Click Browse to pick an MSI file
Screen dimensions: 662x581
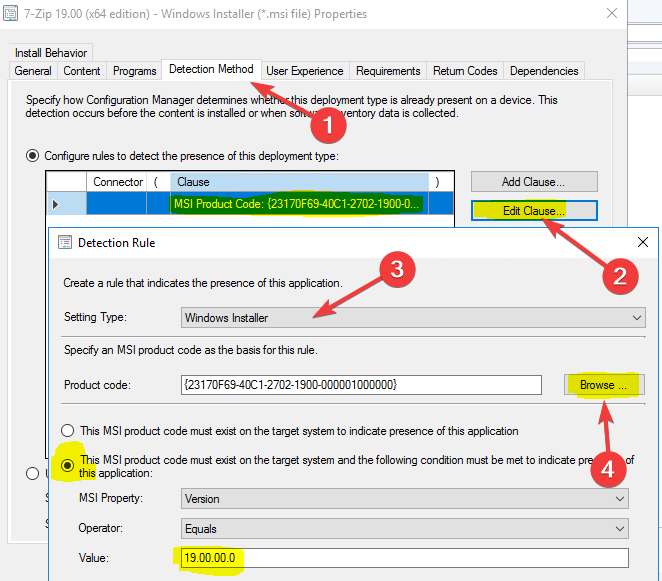coord(604,385)
